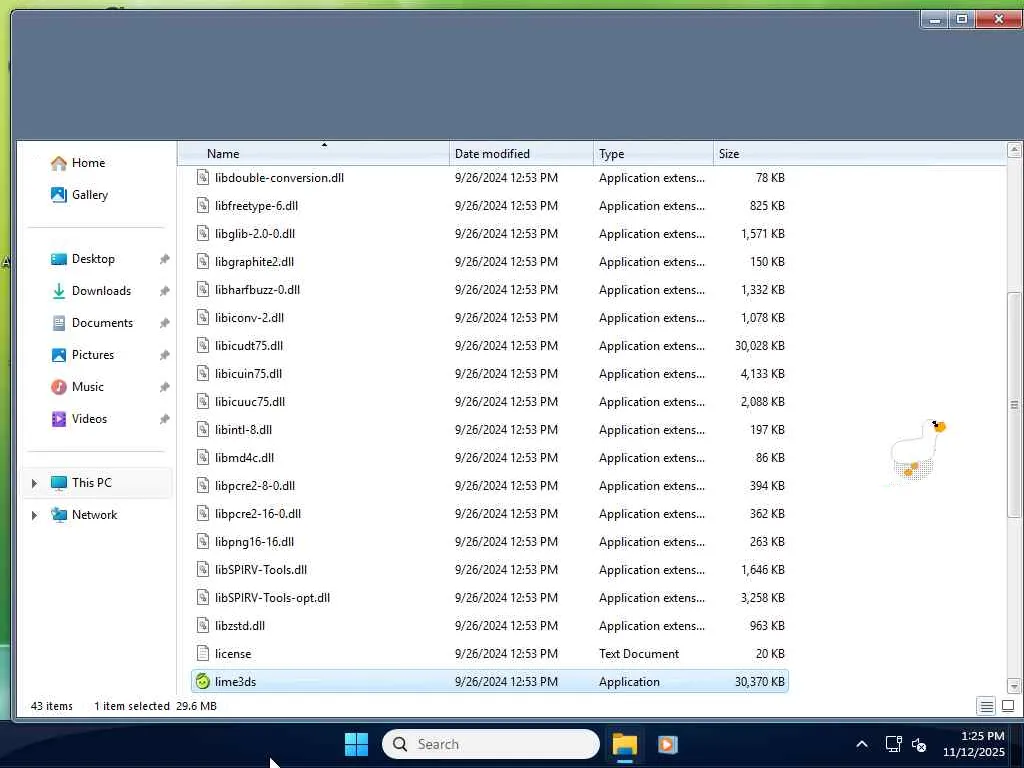1024x768 pixels.
Task: Click the muted volume tray icon
Action: pos(918,744)
